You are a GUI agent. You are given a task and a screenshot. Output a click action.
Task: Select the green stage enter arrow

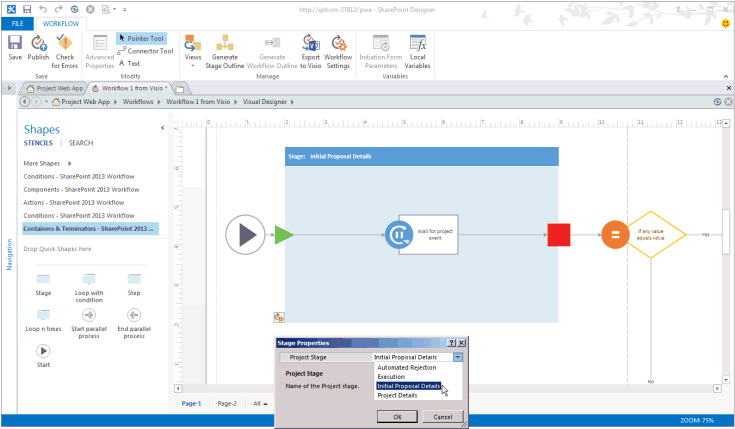tap(284, 235)
